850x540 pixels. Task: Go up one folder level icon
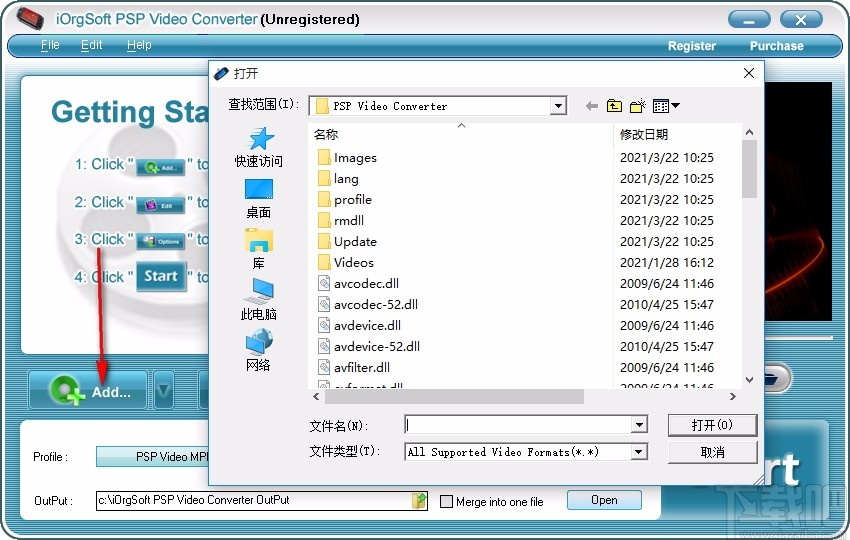pos(614,106)
